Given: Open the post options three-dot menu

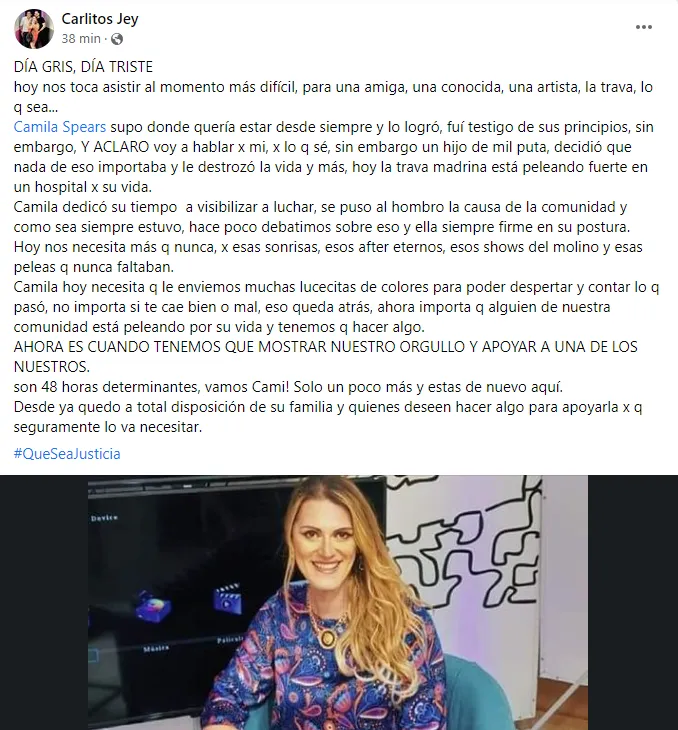Looking at the screenshot, I should [644, 27].
